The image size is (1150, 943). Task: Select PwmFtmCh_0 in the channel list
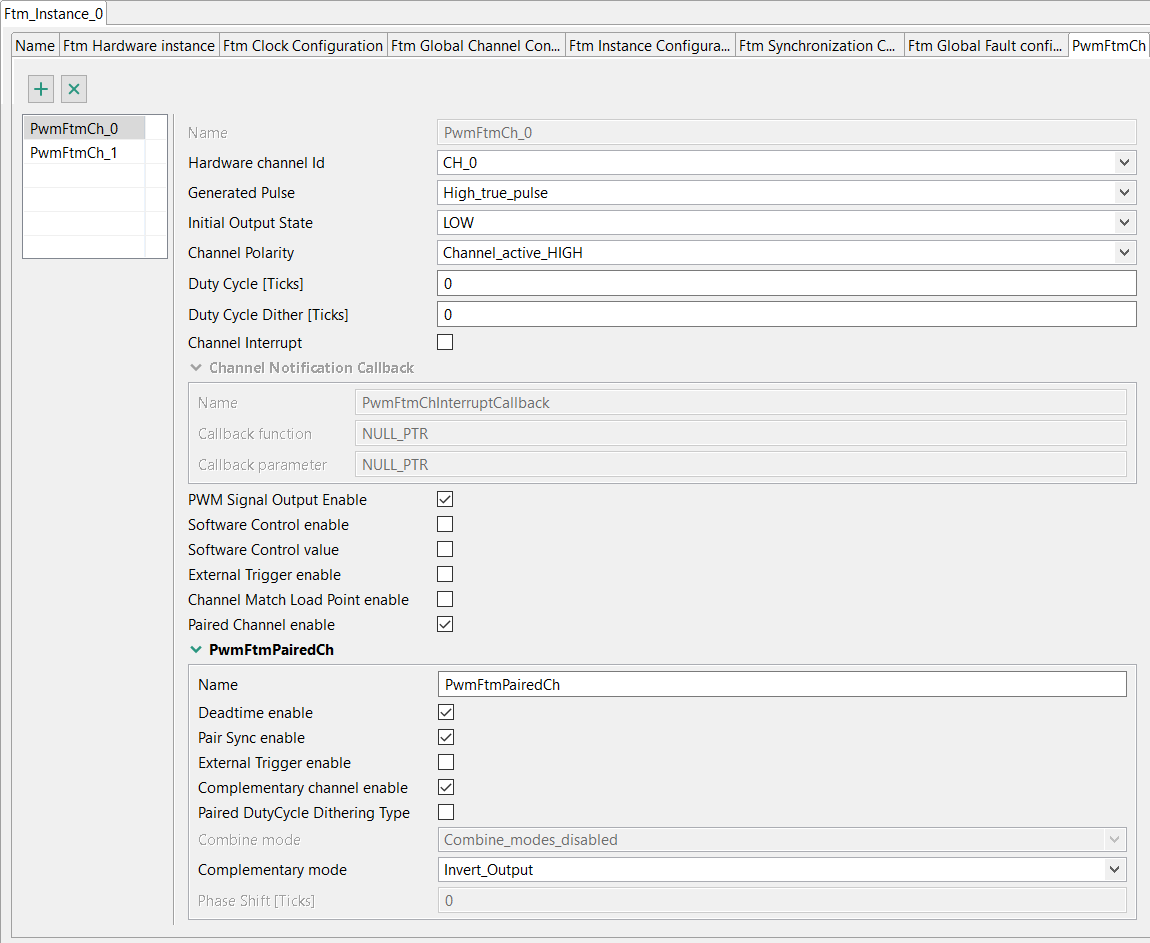[x=74, y=128]
